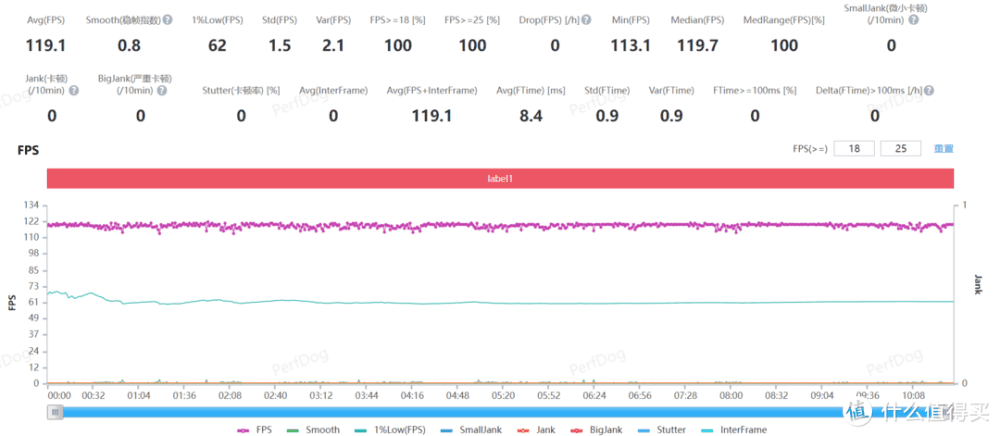This screenshot has height=436, width=1000.
Task: Click help icon next to Smooth(稳帧指数)
Action: 167,20
